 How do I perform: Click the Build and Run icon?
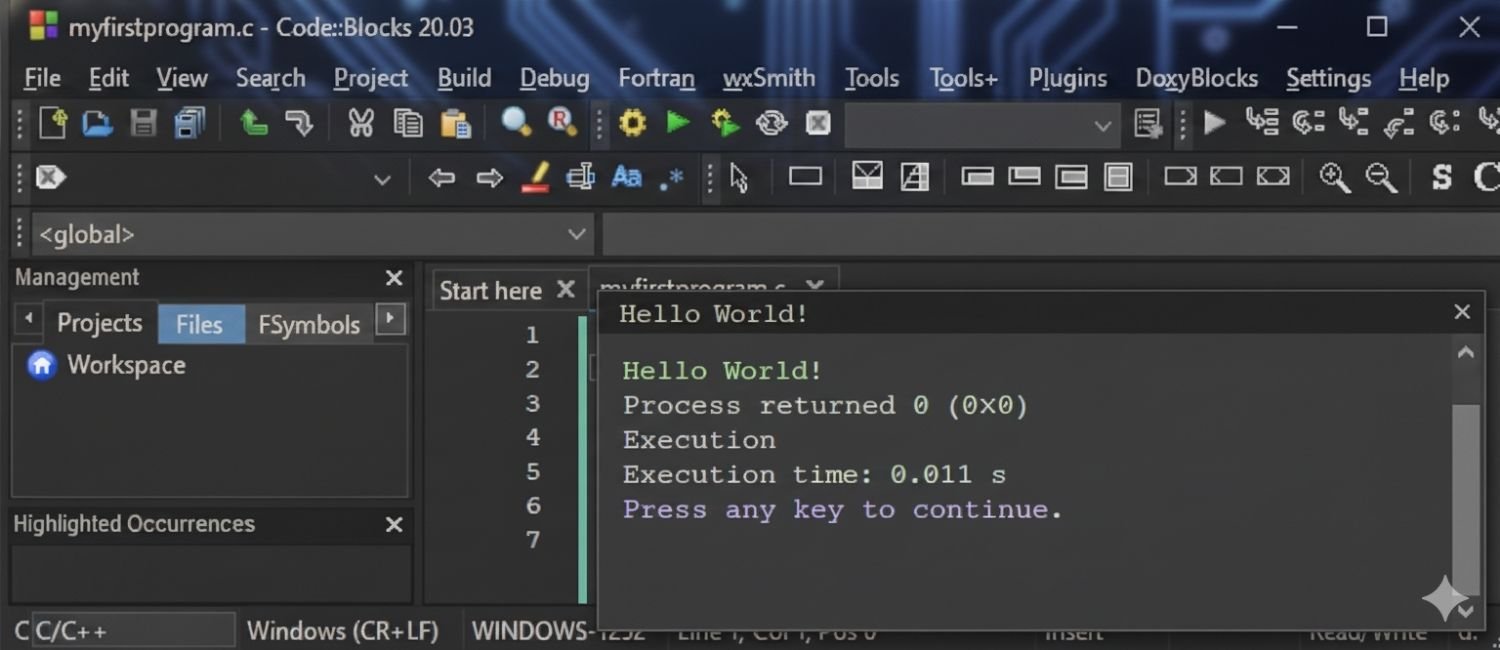[x=725, y=123]
